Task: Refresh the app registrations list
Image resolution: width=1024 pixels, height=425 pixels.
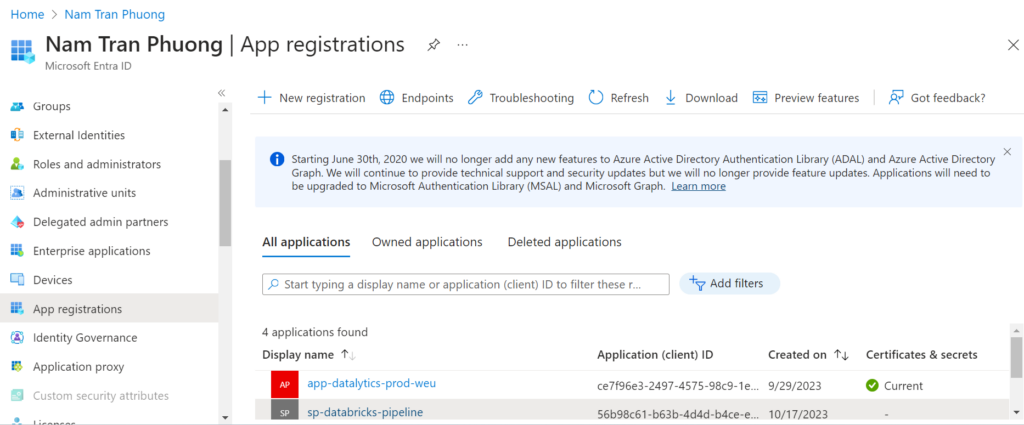Action: 618,98
